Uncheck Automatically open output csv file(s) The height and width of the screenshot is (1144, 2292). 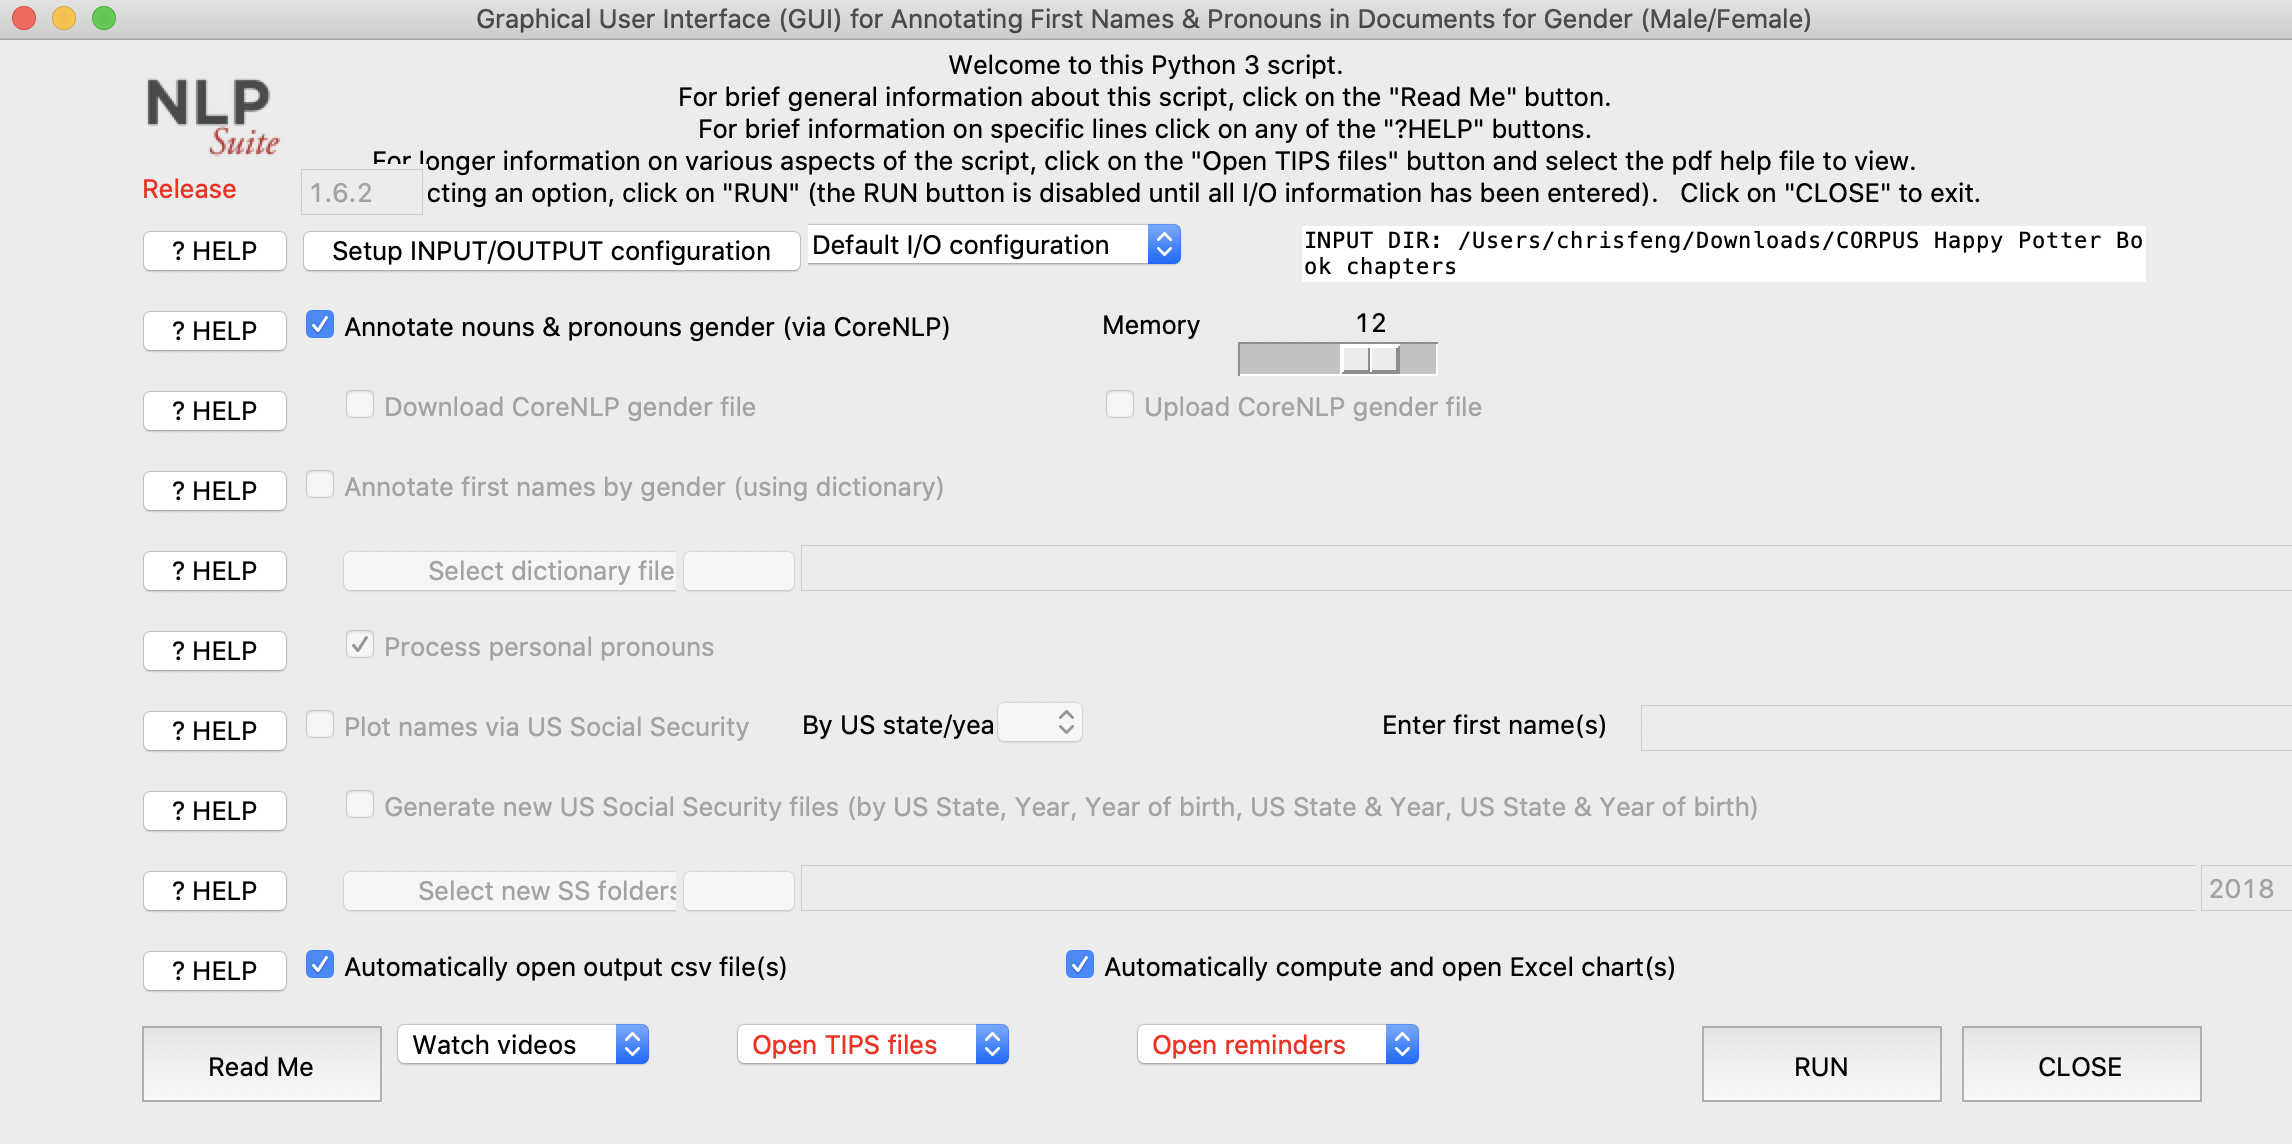tap(320, 965)
